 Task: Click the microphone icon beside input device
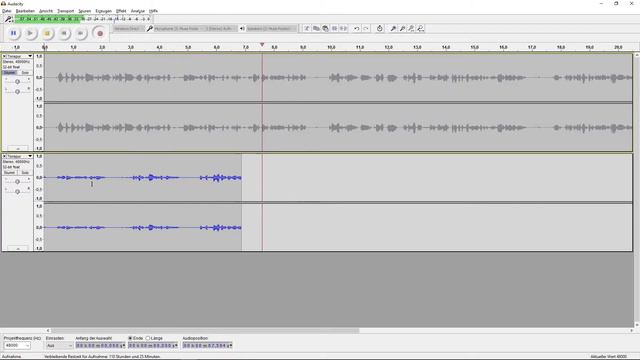149,29
